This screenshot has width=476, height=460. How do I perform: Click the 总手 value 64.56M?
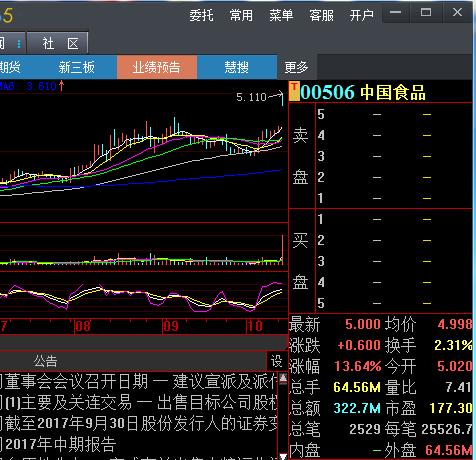tap(357, 387)
